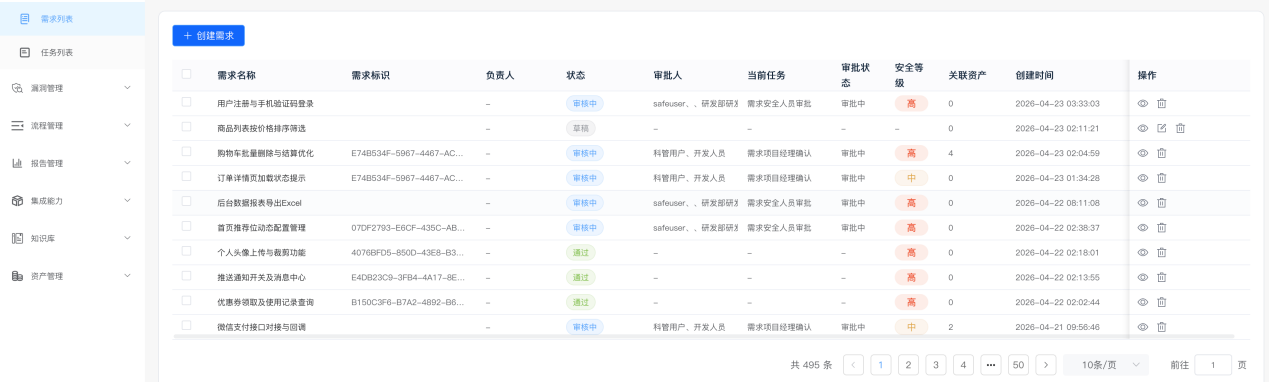Click the 创建需求 button
The height and width of the screenshot is (382, 1269).
click(x=208, y=35)
